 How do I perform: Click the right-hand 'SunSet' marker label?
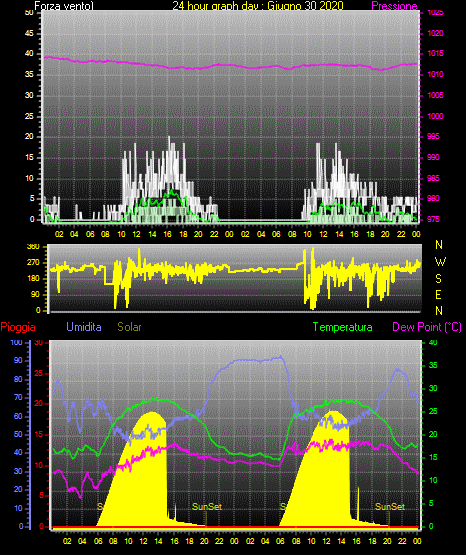[390, 507]
